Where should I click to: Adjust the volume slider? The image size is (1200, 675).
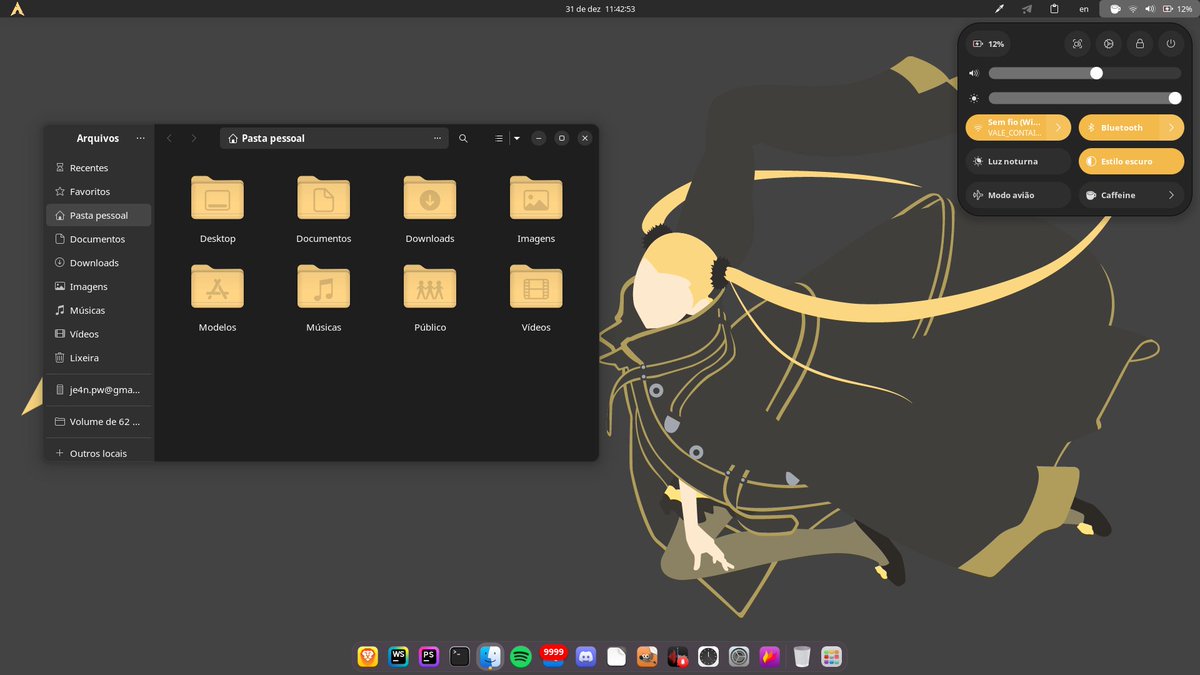pyautogui.click(x=1084, y=73)
